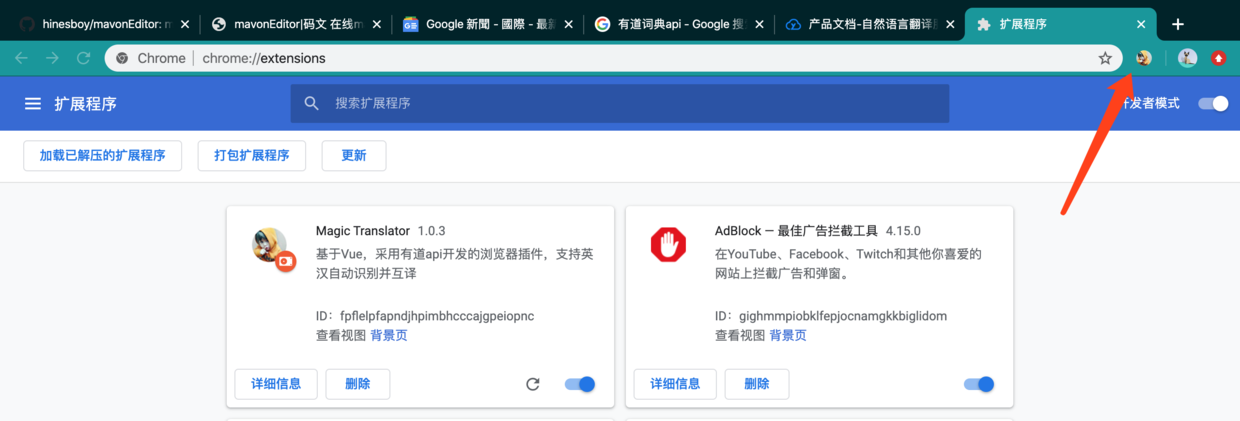The width and height of the screenshot is (1240, 421).
Task: Disable the AdBlock extension
Action: (979, 384)
